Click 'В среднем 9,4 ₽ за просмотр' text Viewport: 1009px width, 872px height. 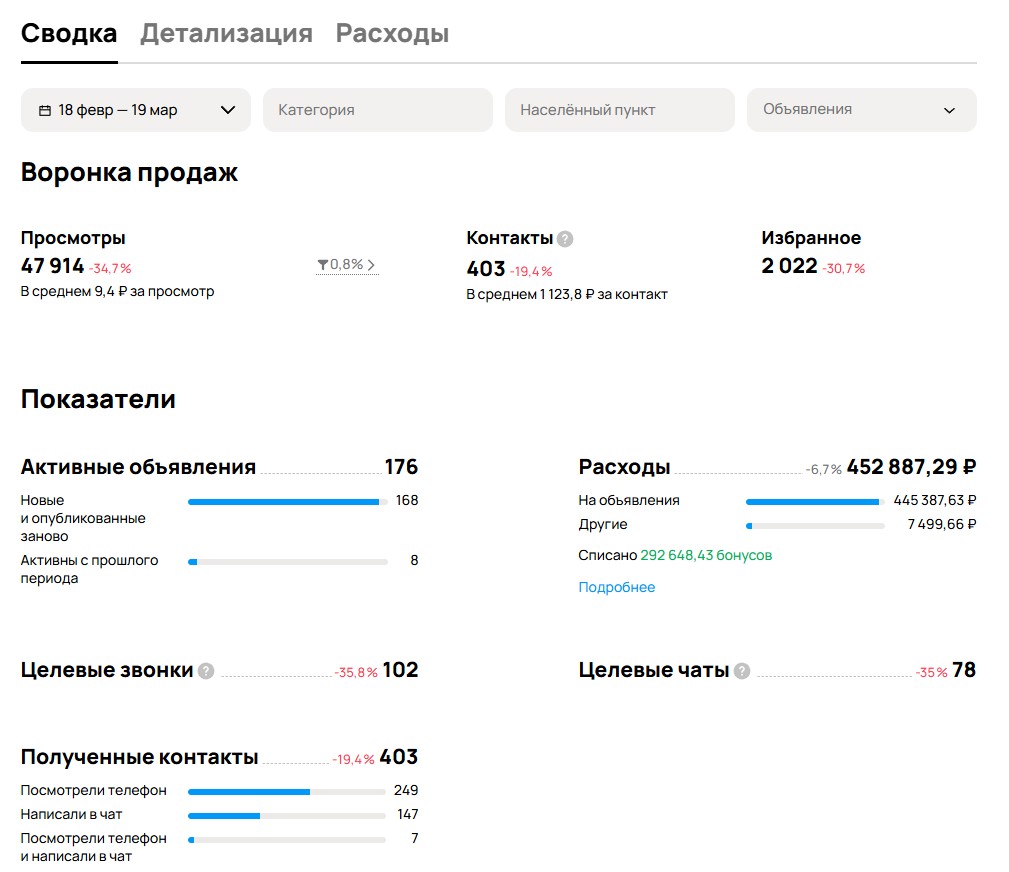[117, 292]
